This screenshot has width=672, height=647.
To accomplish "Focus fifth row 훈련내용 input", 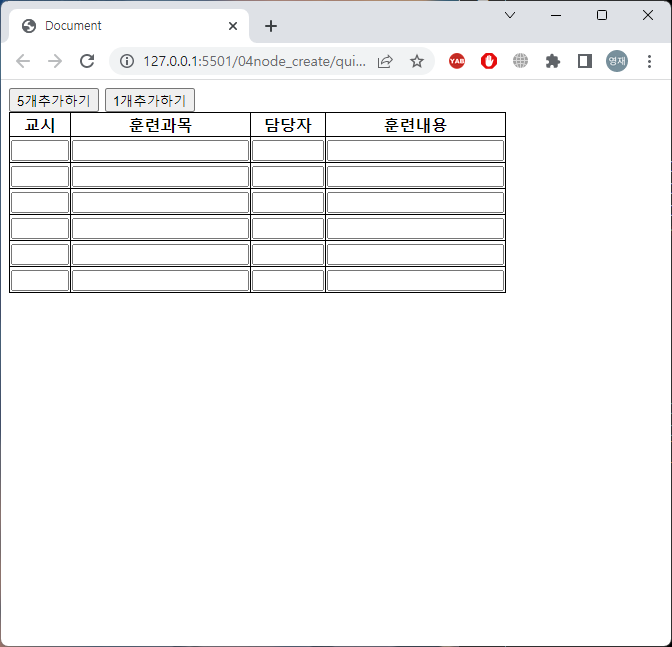I will [x=415, y=255].
